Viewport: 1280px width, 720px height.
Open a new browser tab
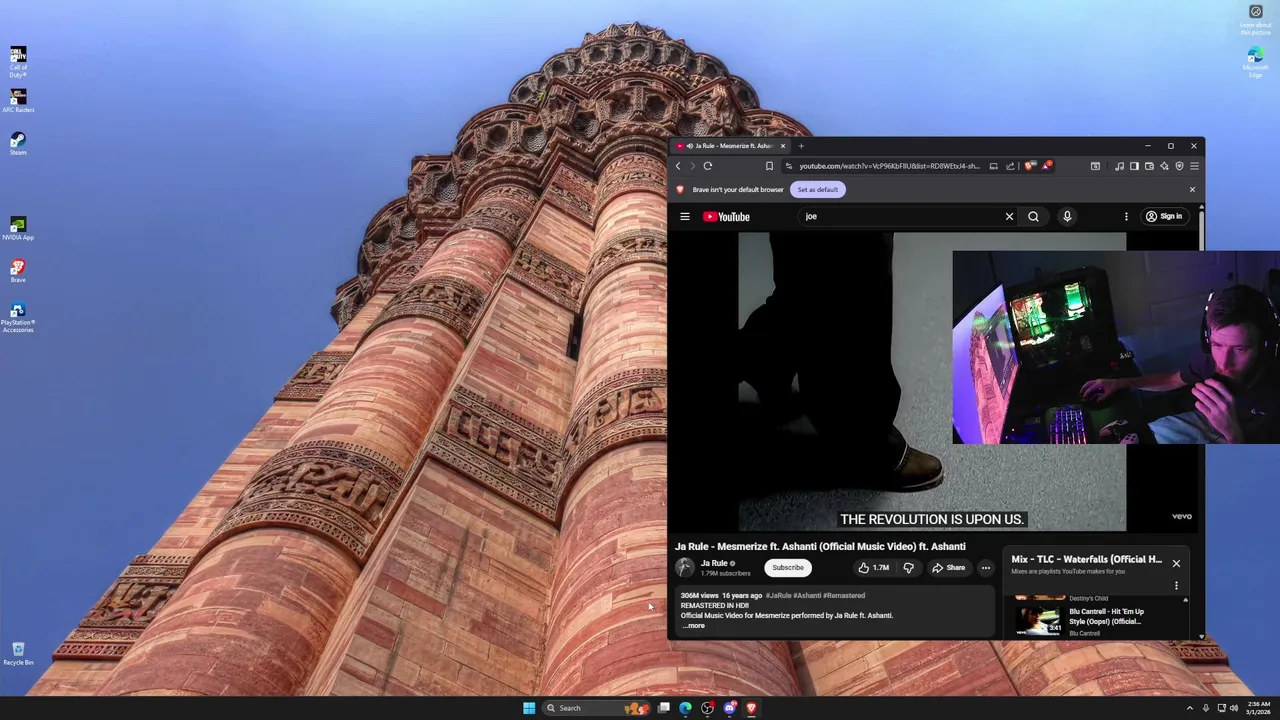click(801, 146)
